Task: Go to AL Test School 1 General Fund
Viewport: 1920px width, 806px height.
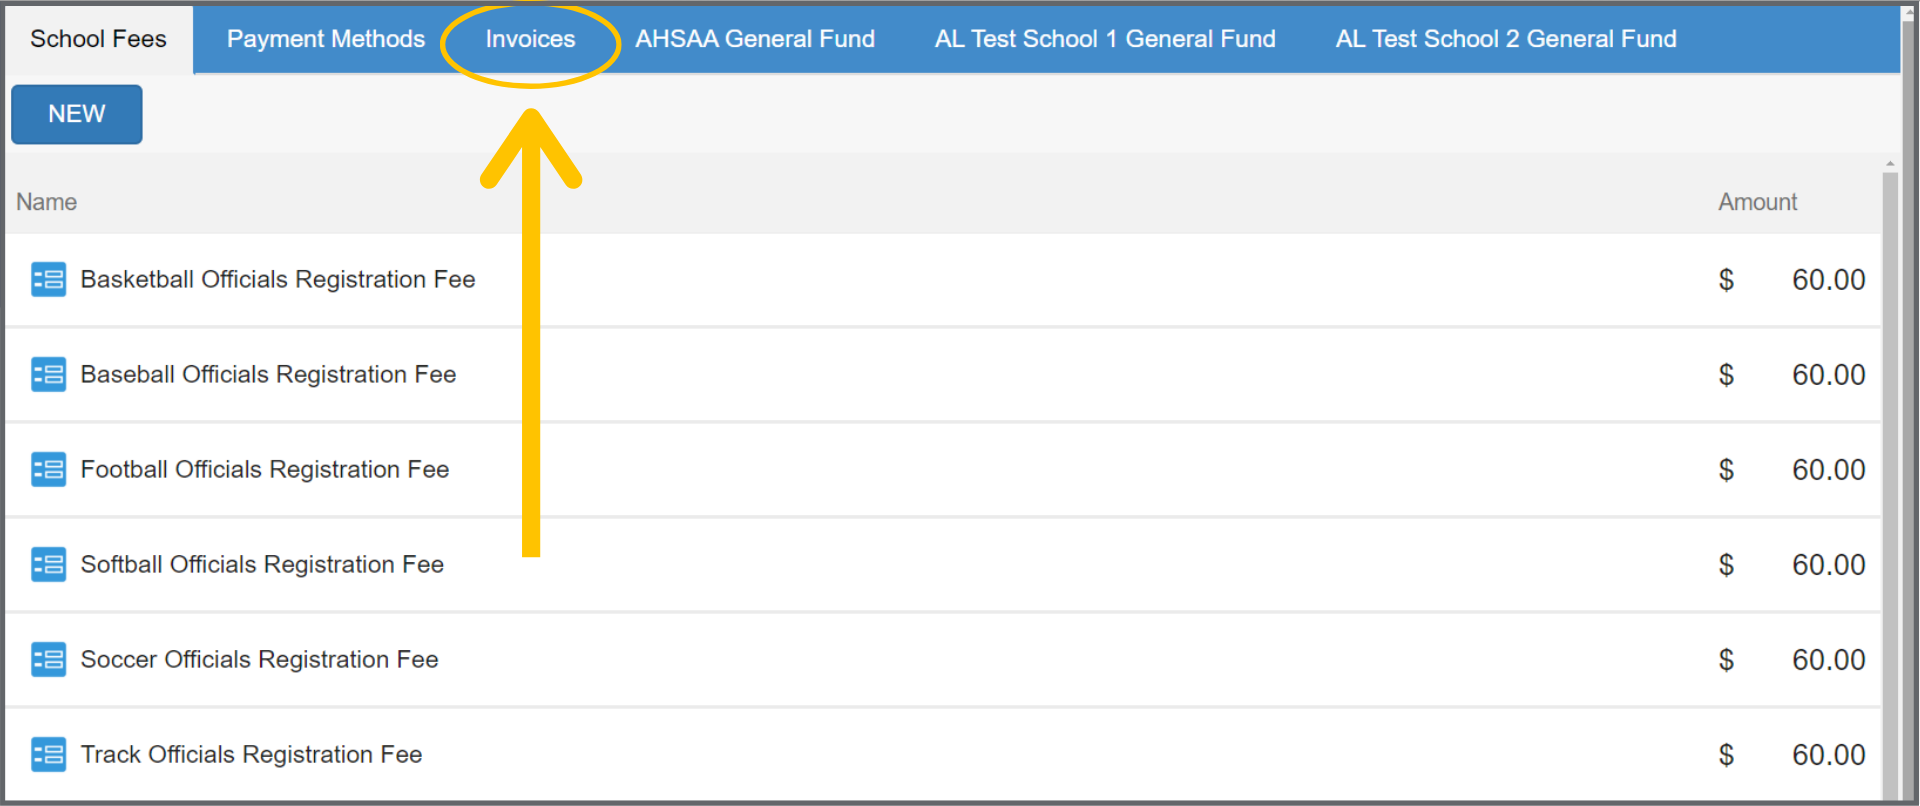Action: pyautogui.click(x=1105, y=39)
